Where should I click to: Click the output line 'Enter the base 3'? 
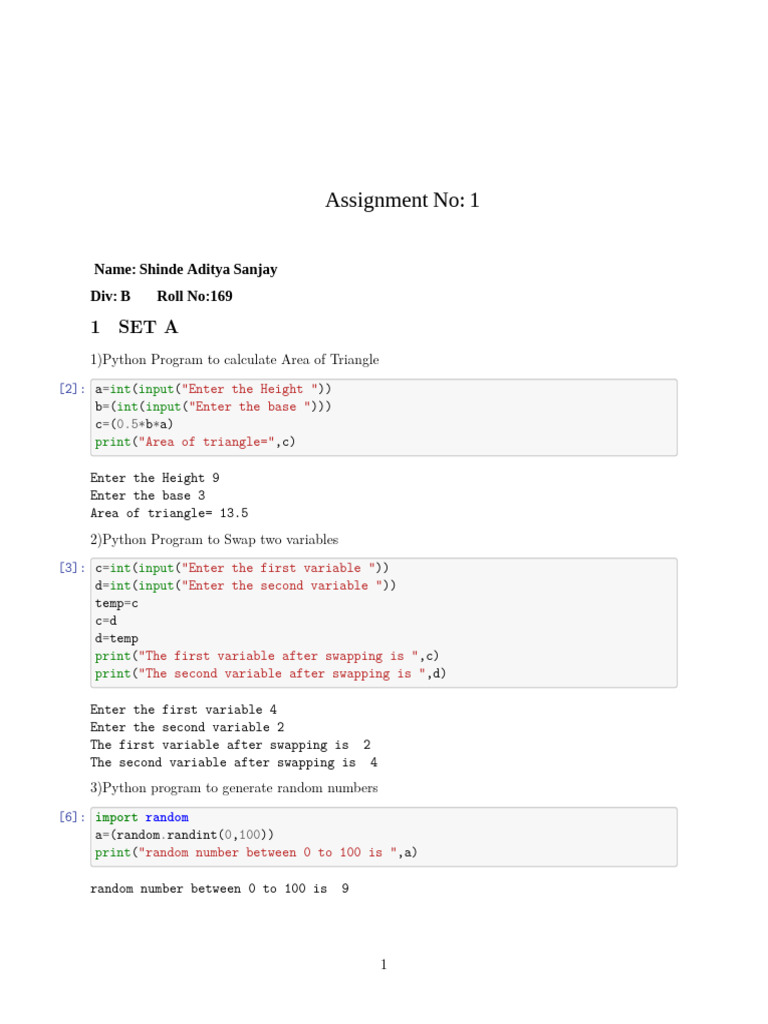coord(148,496)
